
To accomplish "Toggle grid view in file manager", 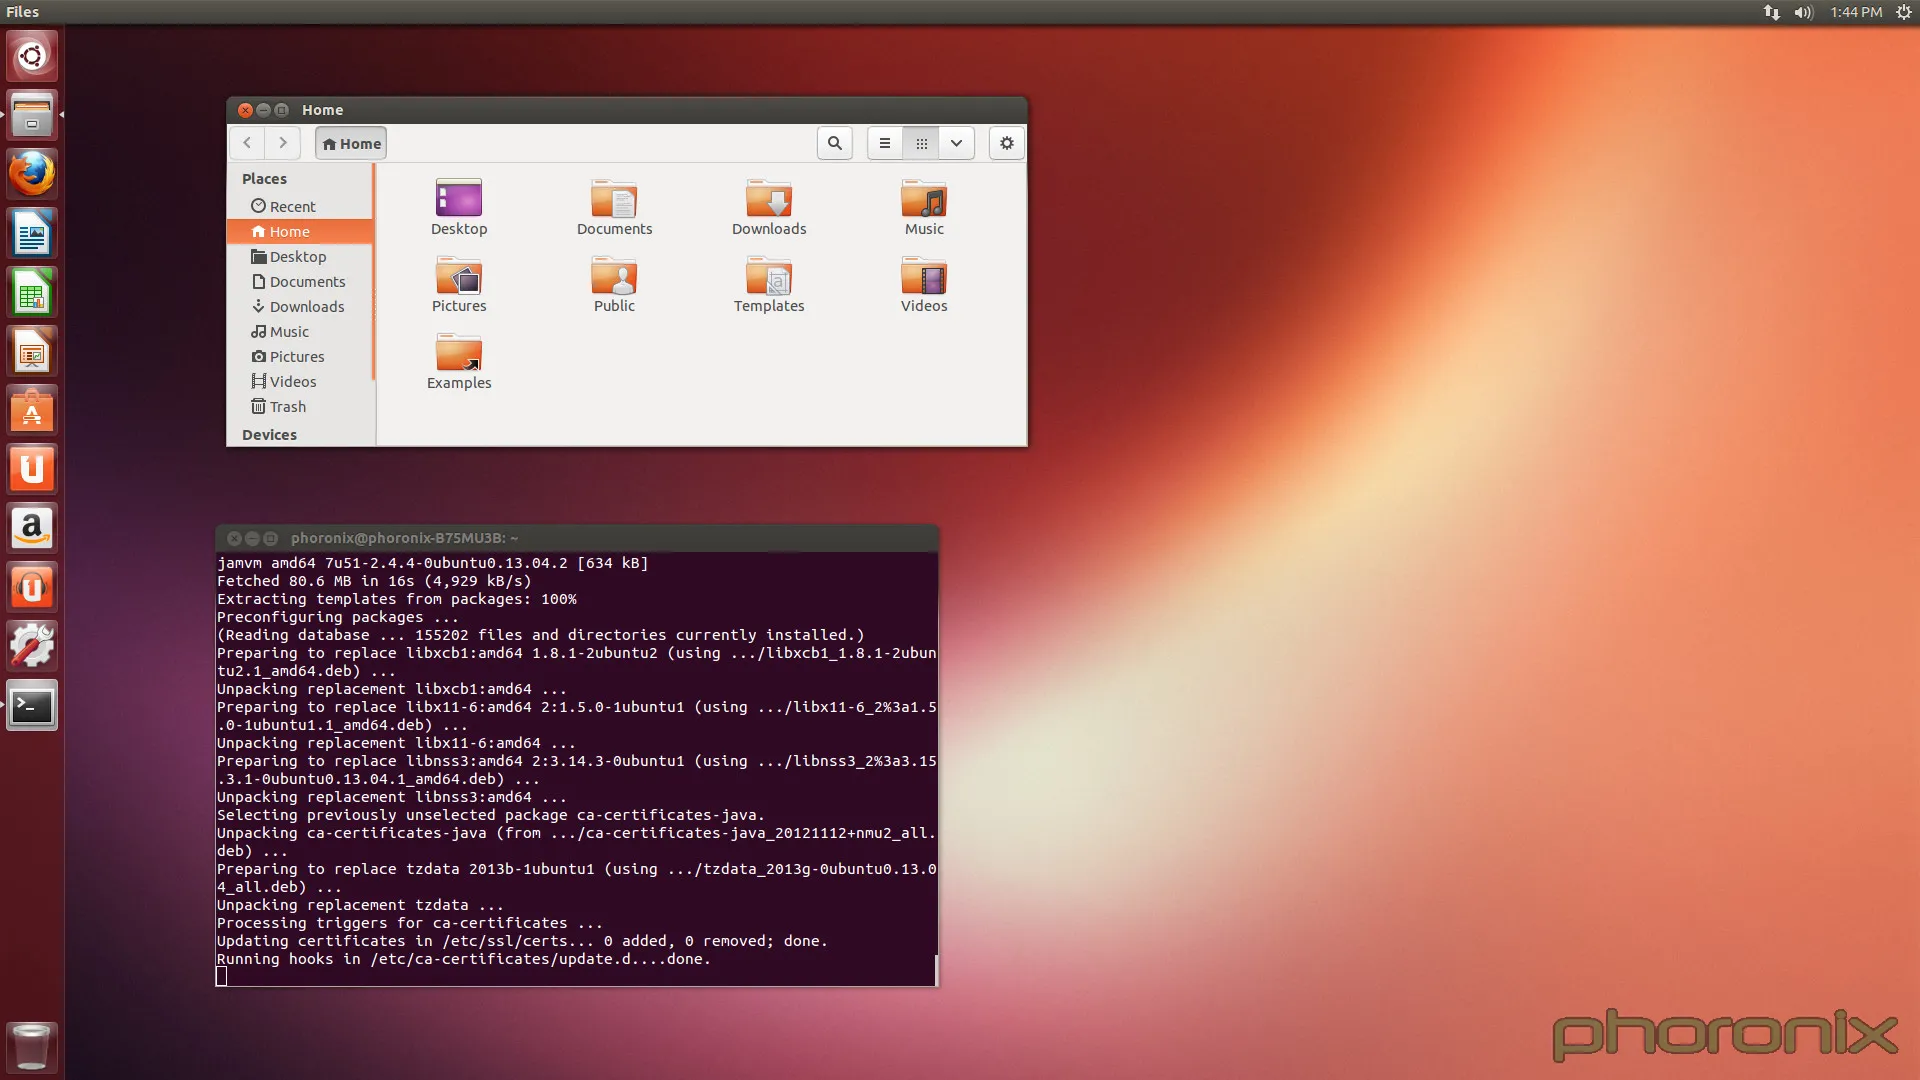I will [x=919, y=142].
